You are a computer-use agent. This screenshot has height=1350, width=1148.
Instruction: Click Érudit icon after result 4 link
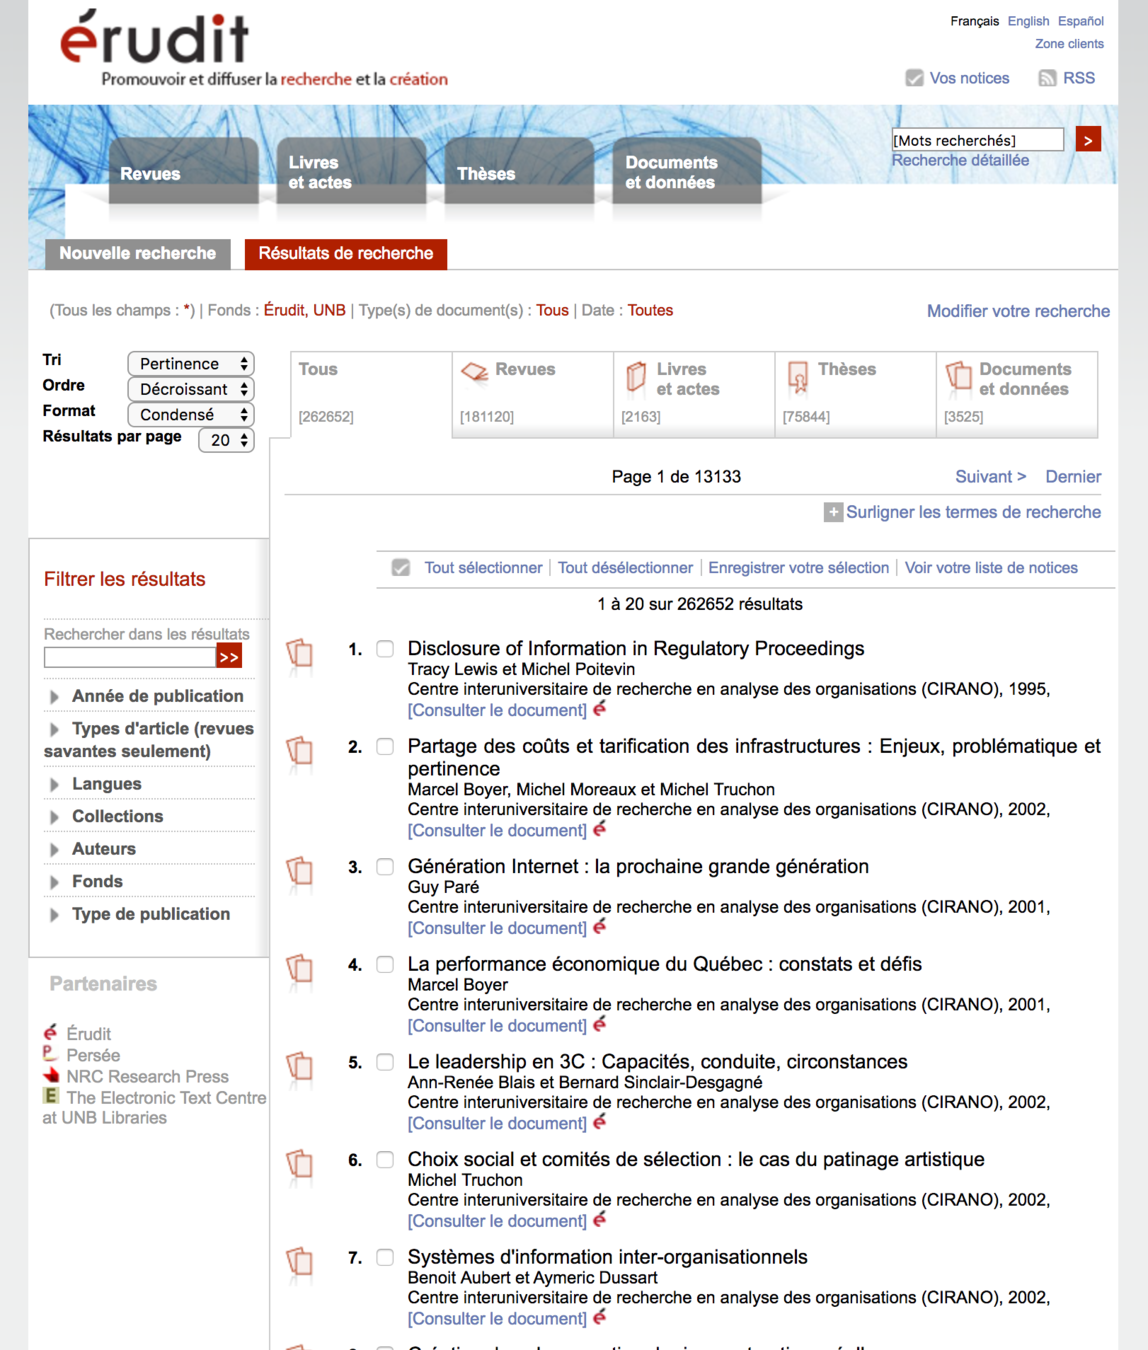[x=600, y=1024]
